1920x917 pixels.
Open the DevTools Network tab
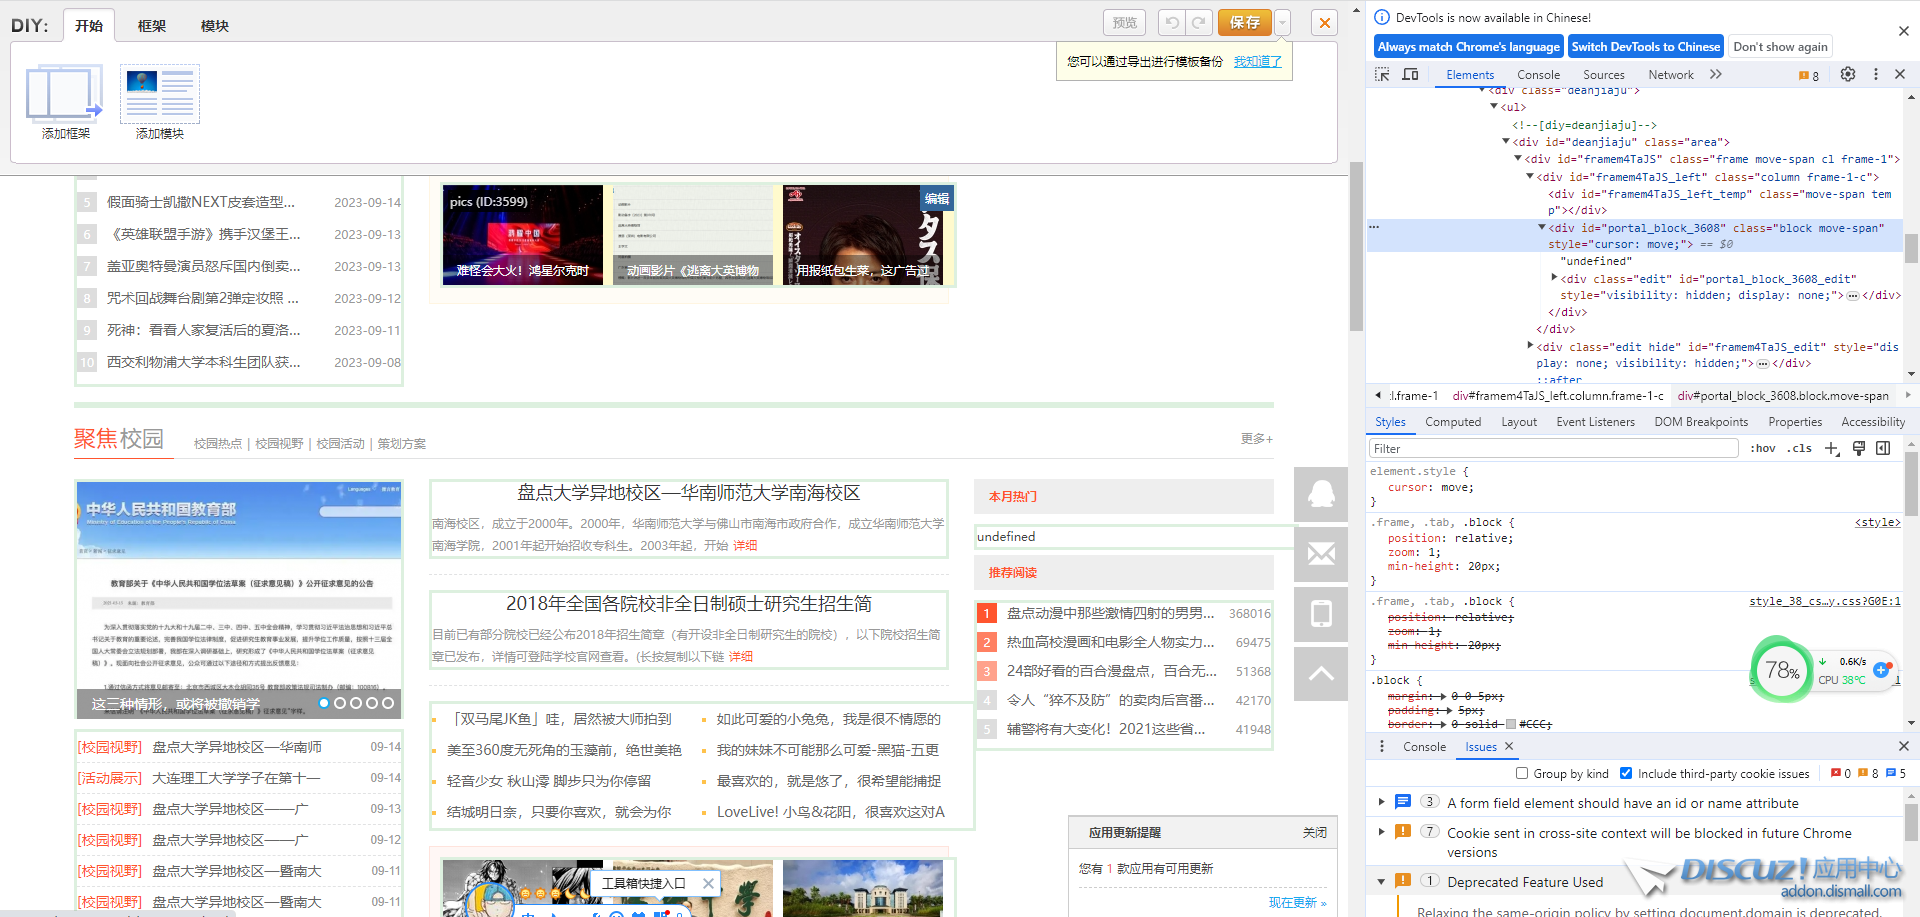point(1670,75)
